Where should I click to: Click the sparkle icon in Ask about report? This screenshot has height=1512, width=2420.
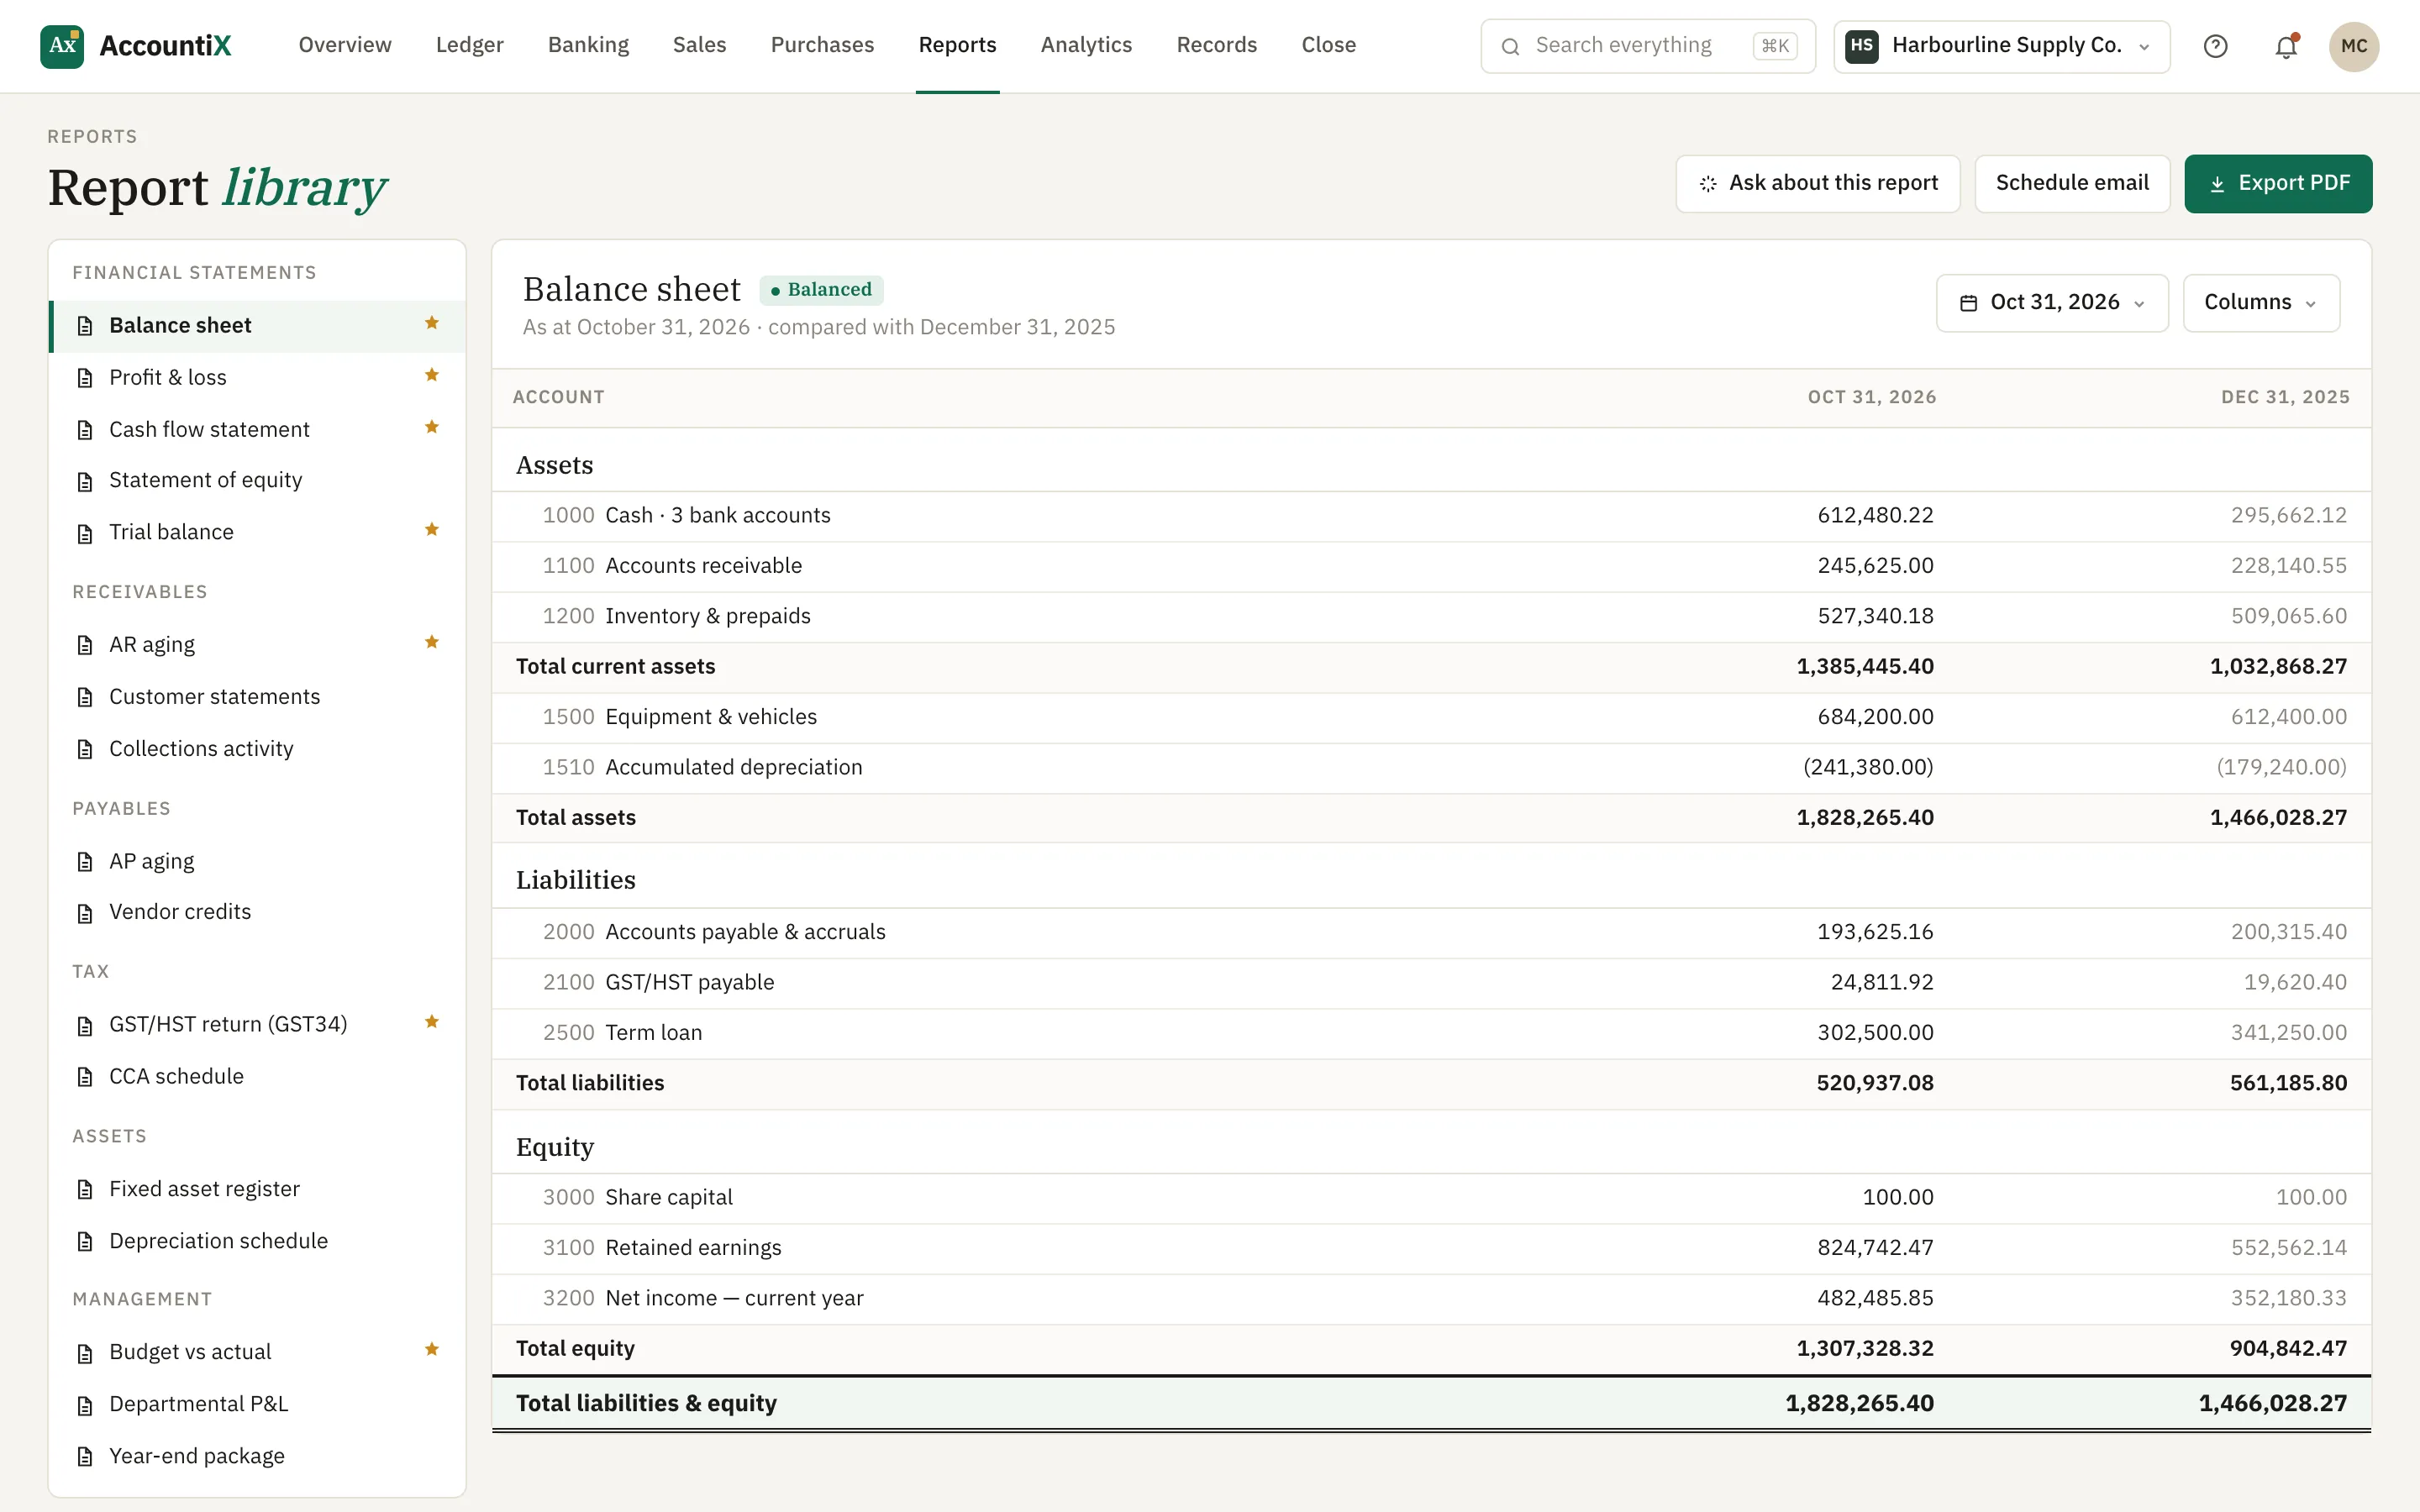point(1708,184)
